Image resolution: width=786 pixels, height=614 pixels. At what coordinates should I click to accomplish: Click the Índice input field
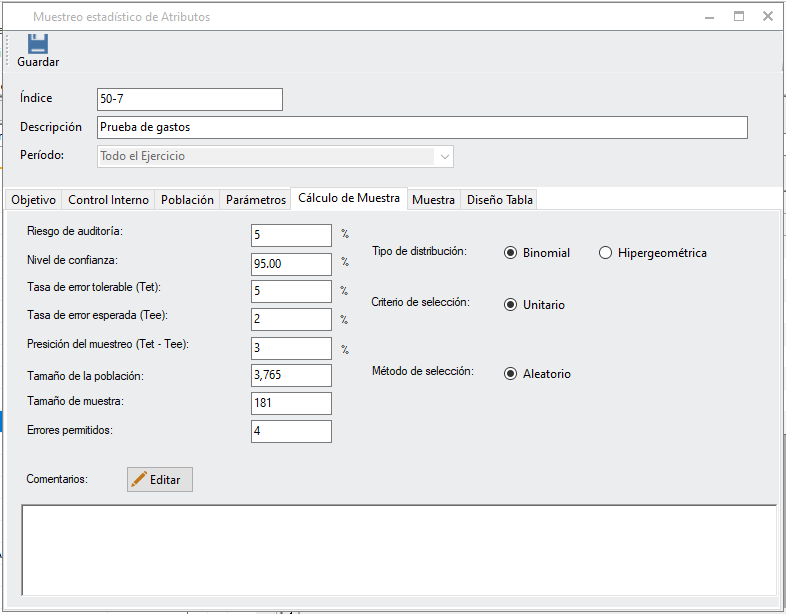coord(189,99)
